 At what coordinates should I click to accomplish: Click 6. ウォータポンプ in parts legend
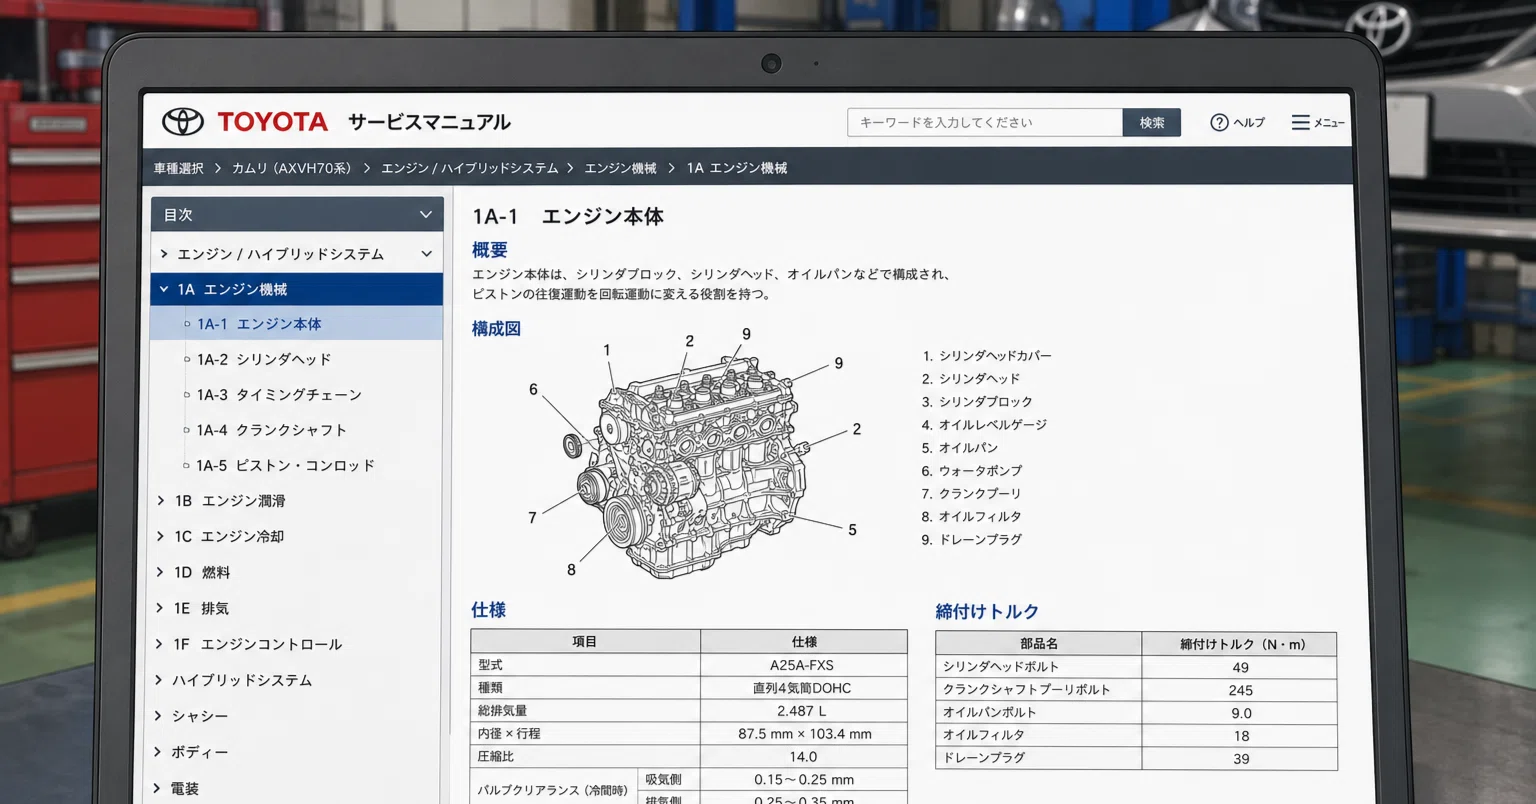(971, 471)
